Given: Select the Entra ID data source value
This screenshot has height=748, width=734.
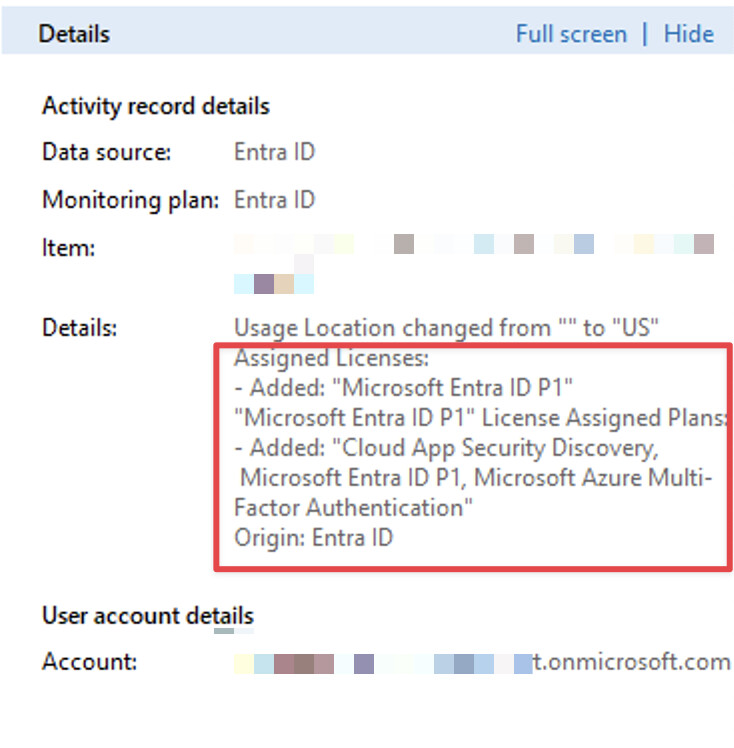Looking at the screenshot, I should pyautogui.click(x=274, y=153).
